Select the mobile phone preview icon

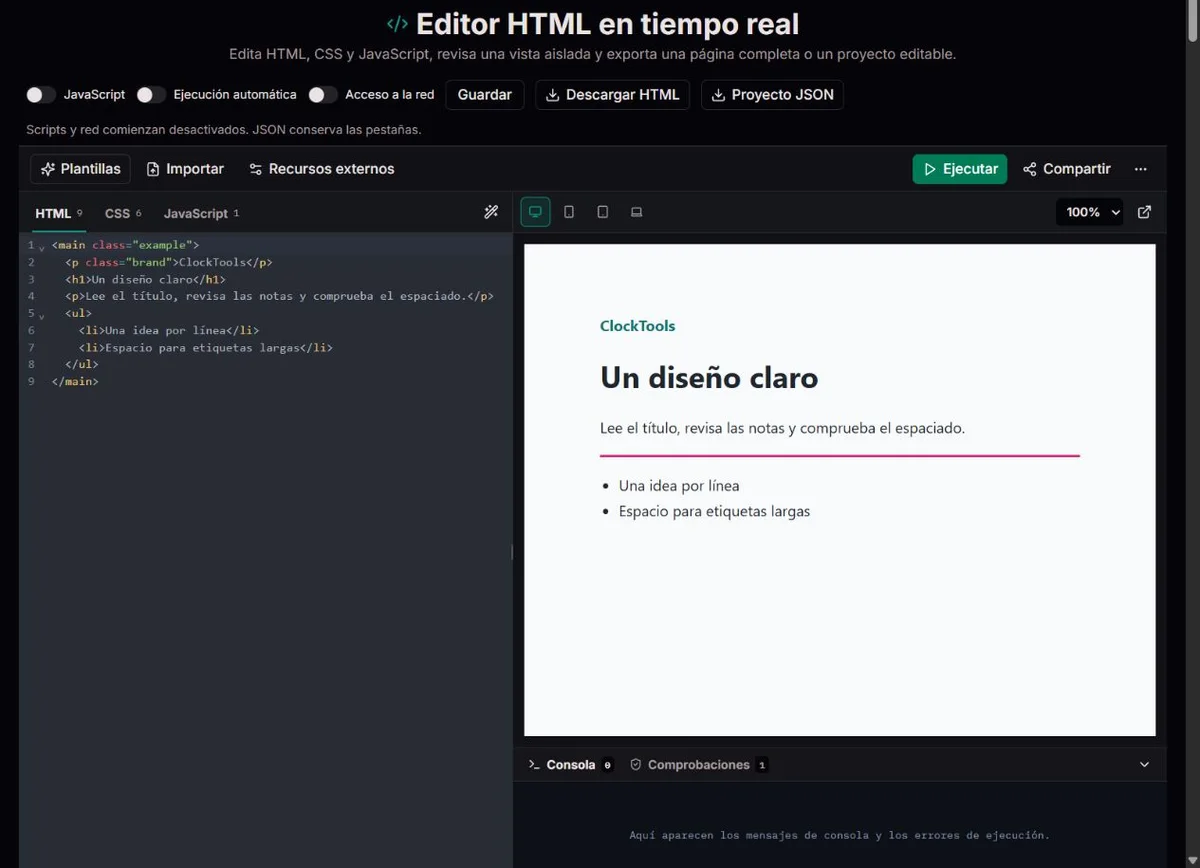(569, 212)
